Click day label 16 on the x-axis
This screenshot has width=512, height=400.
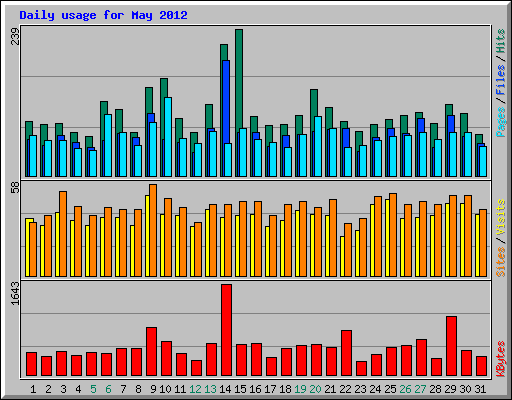(255, 389)
